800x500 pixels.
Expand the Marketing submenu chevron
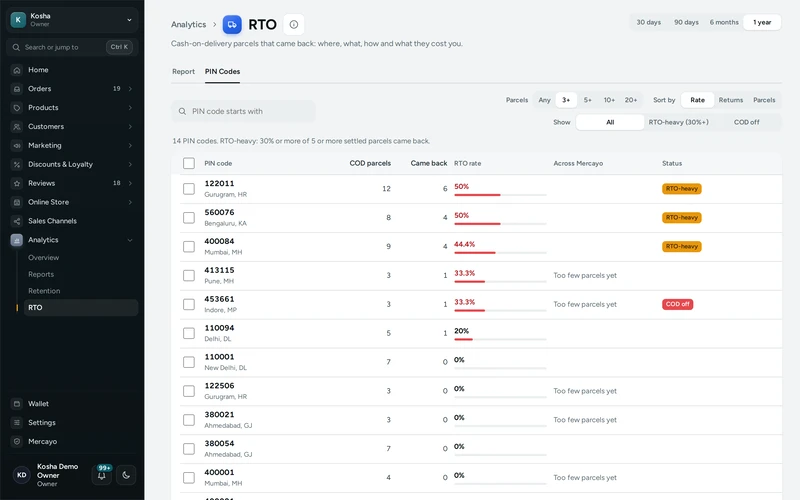(x=130, y=145)
